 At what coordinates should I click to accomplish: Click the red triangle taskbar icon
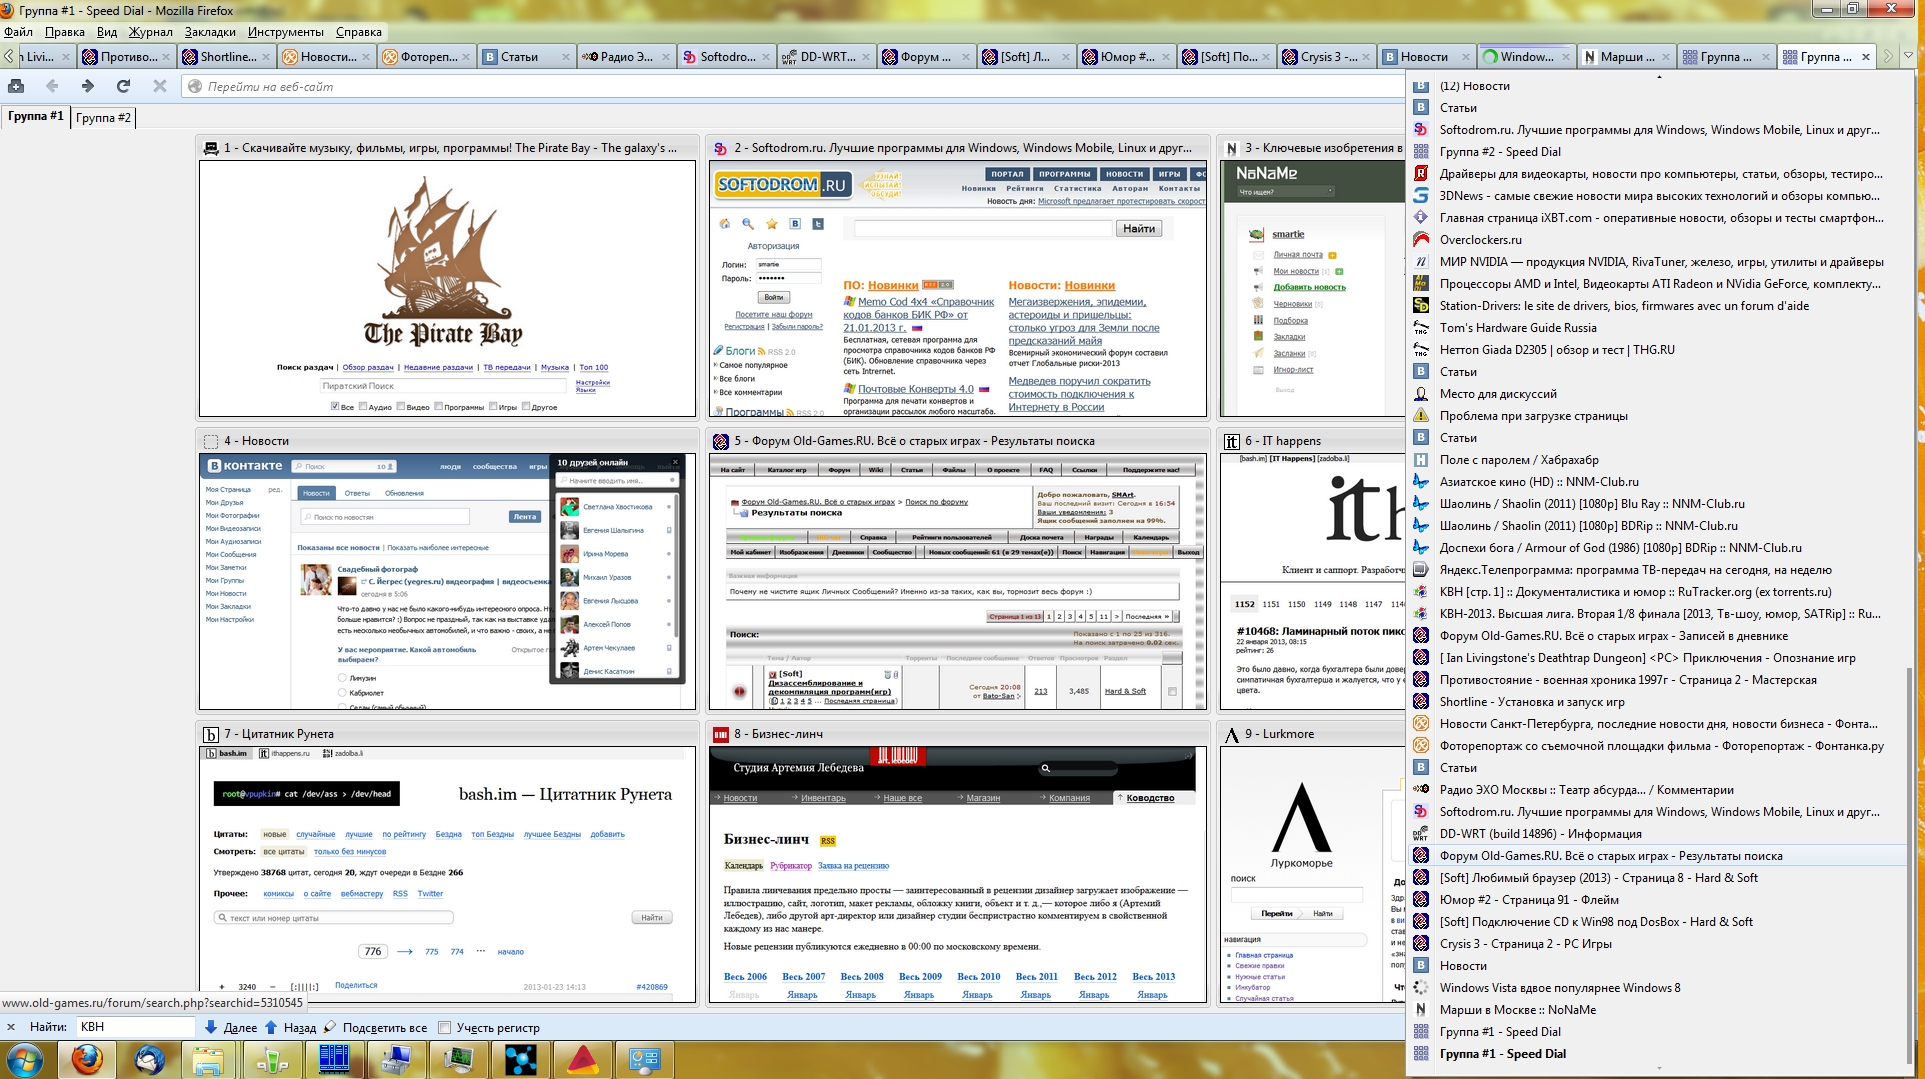click(x=583, y=1059)
